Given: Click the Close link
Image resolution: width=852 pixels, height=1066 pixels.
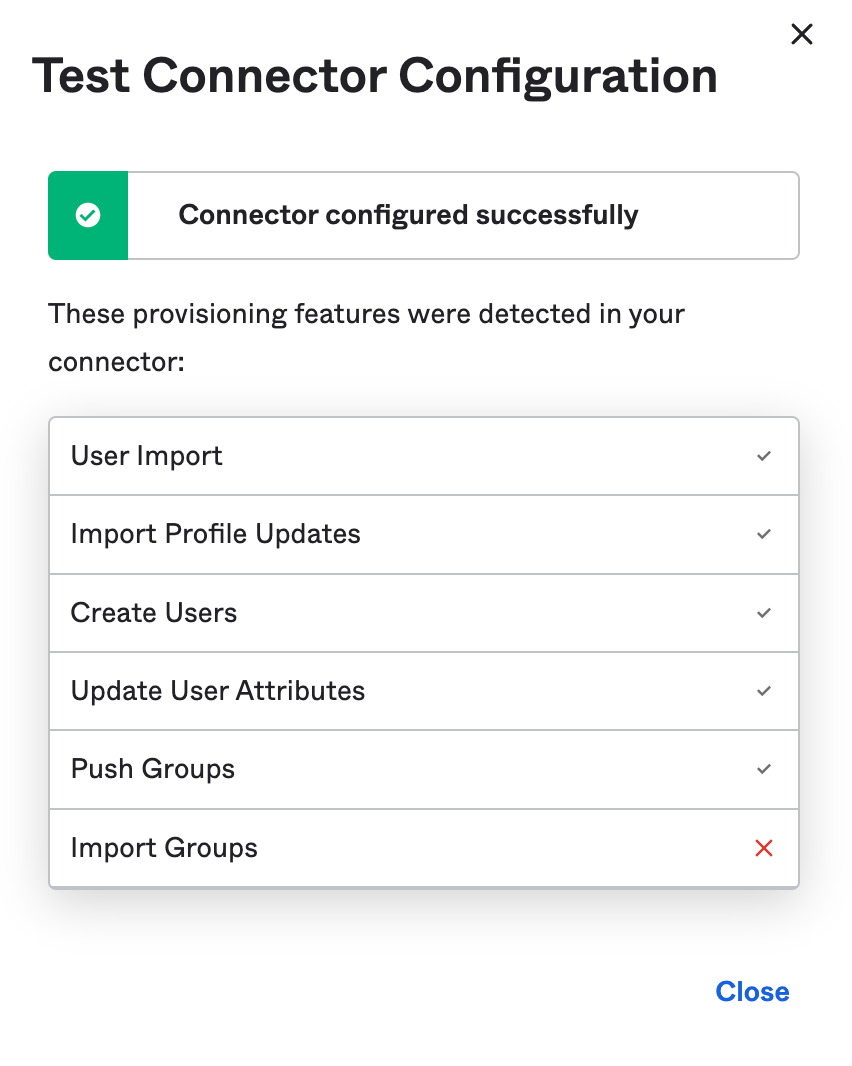Looking at the screenshot, I should (x=752, y=991).
